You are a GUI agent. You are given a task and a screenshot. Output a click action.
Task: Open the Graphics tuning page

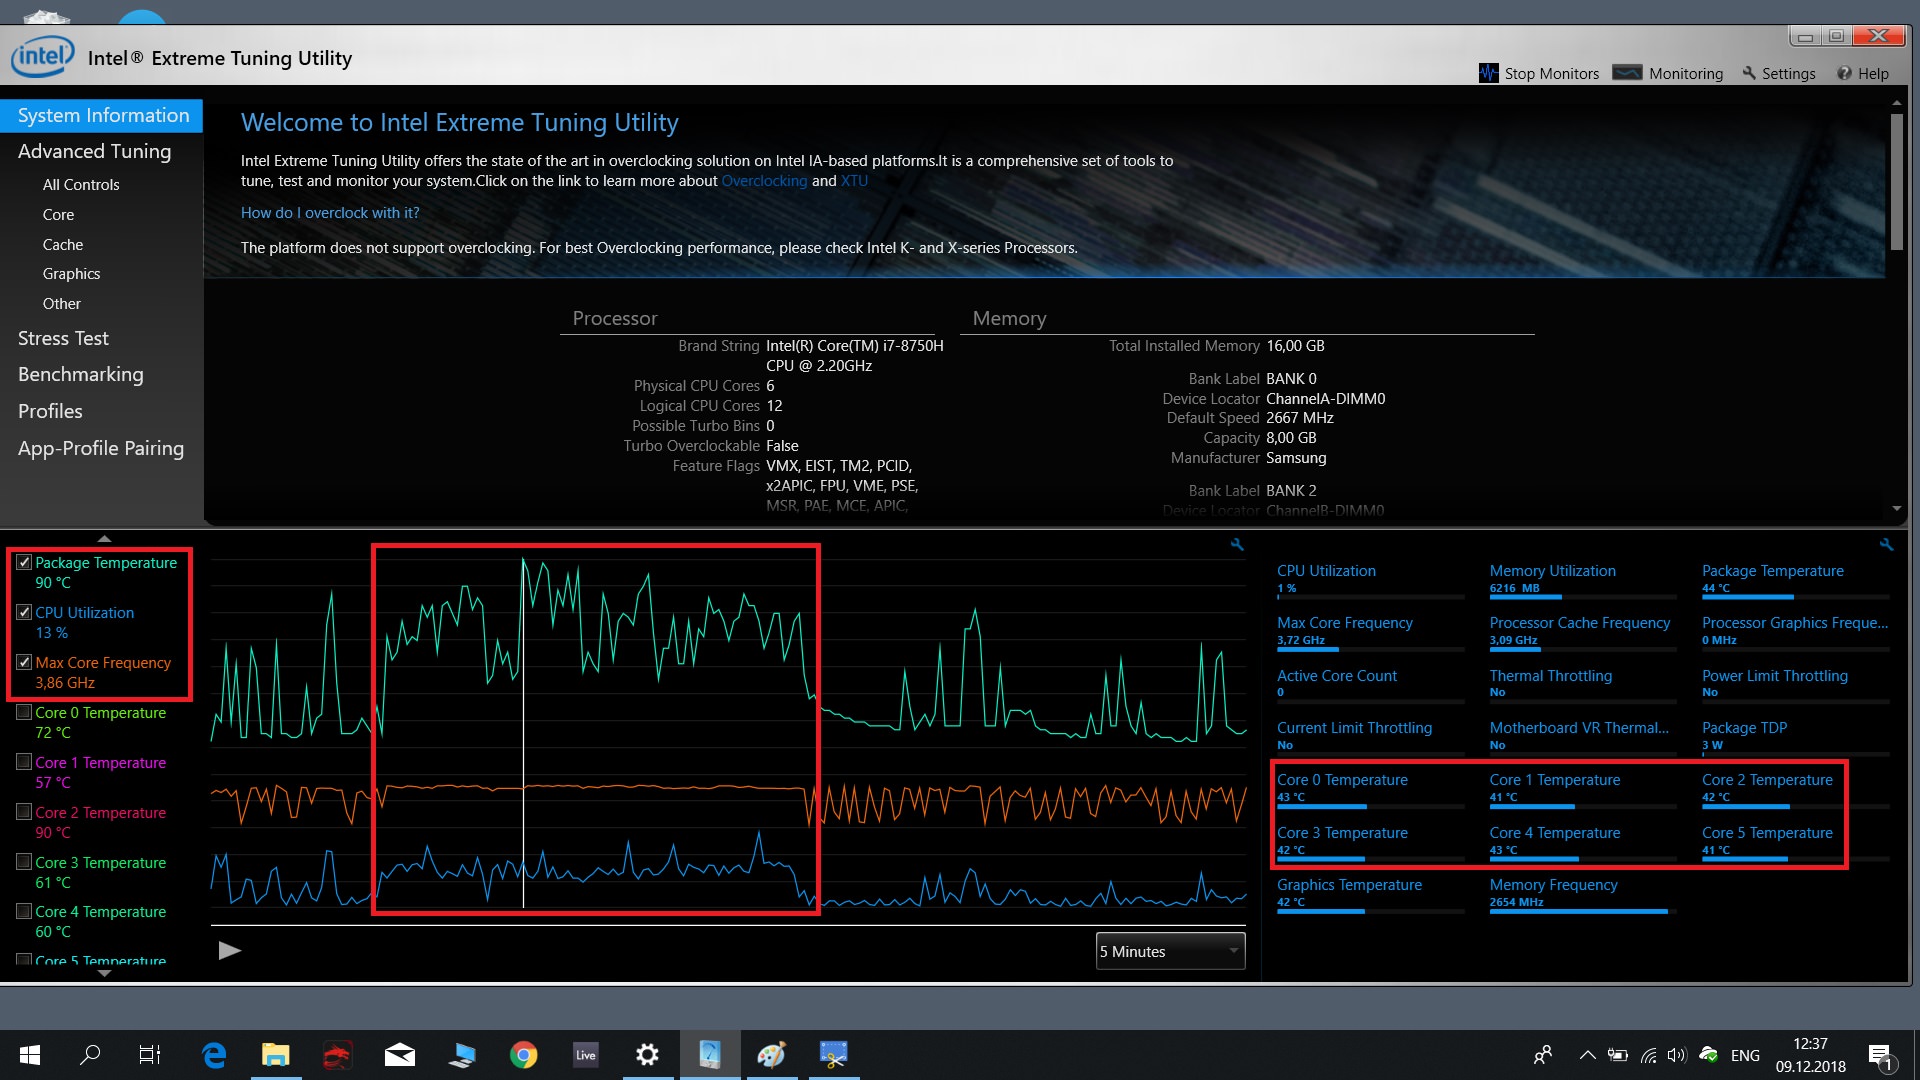tap(71, 273)
